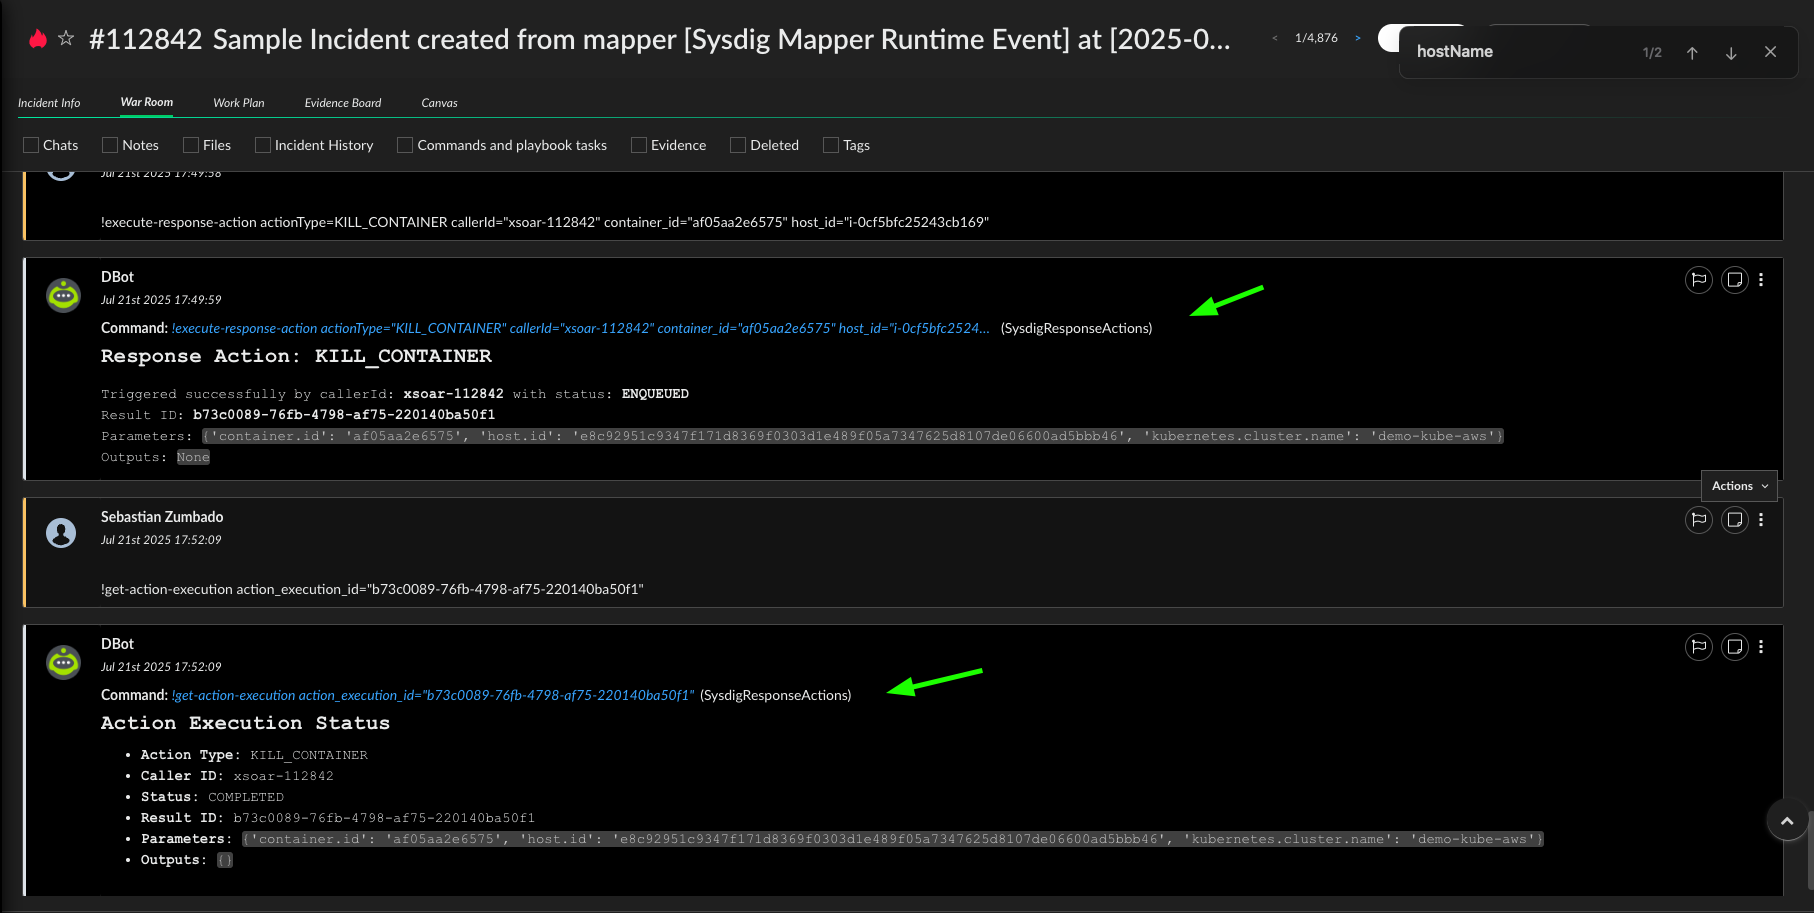Image resolution: width=1814 pixels, height=913 pixels.
Task: Jump back to top with arrow button
Action: [1787, 821]
